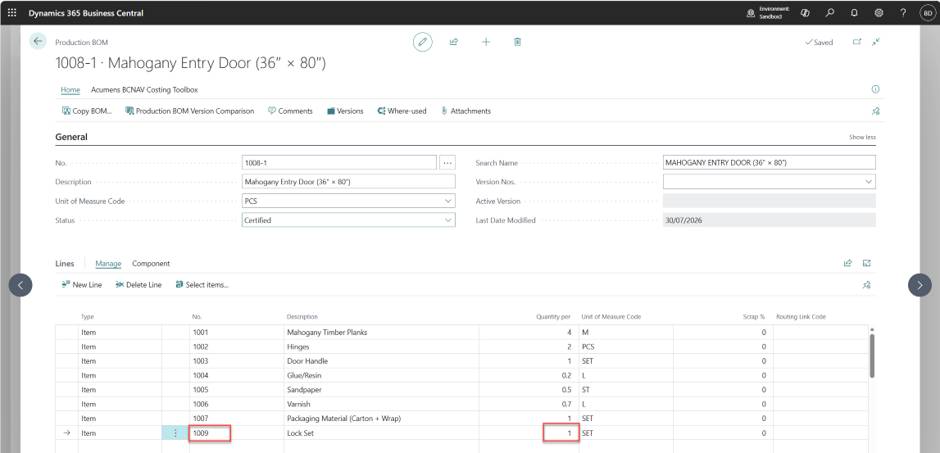Screen dimensions: 940x453
Task: Select the Component tab in Lines
Action: (151, 264)
